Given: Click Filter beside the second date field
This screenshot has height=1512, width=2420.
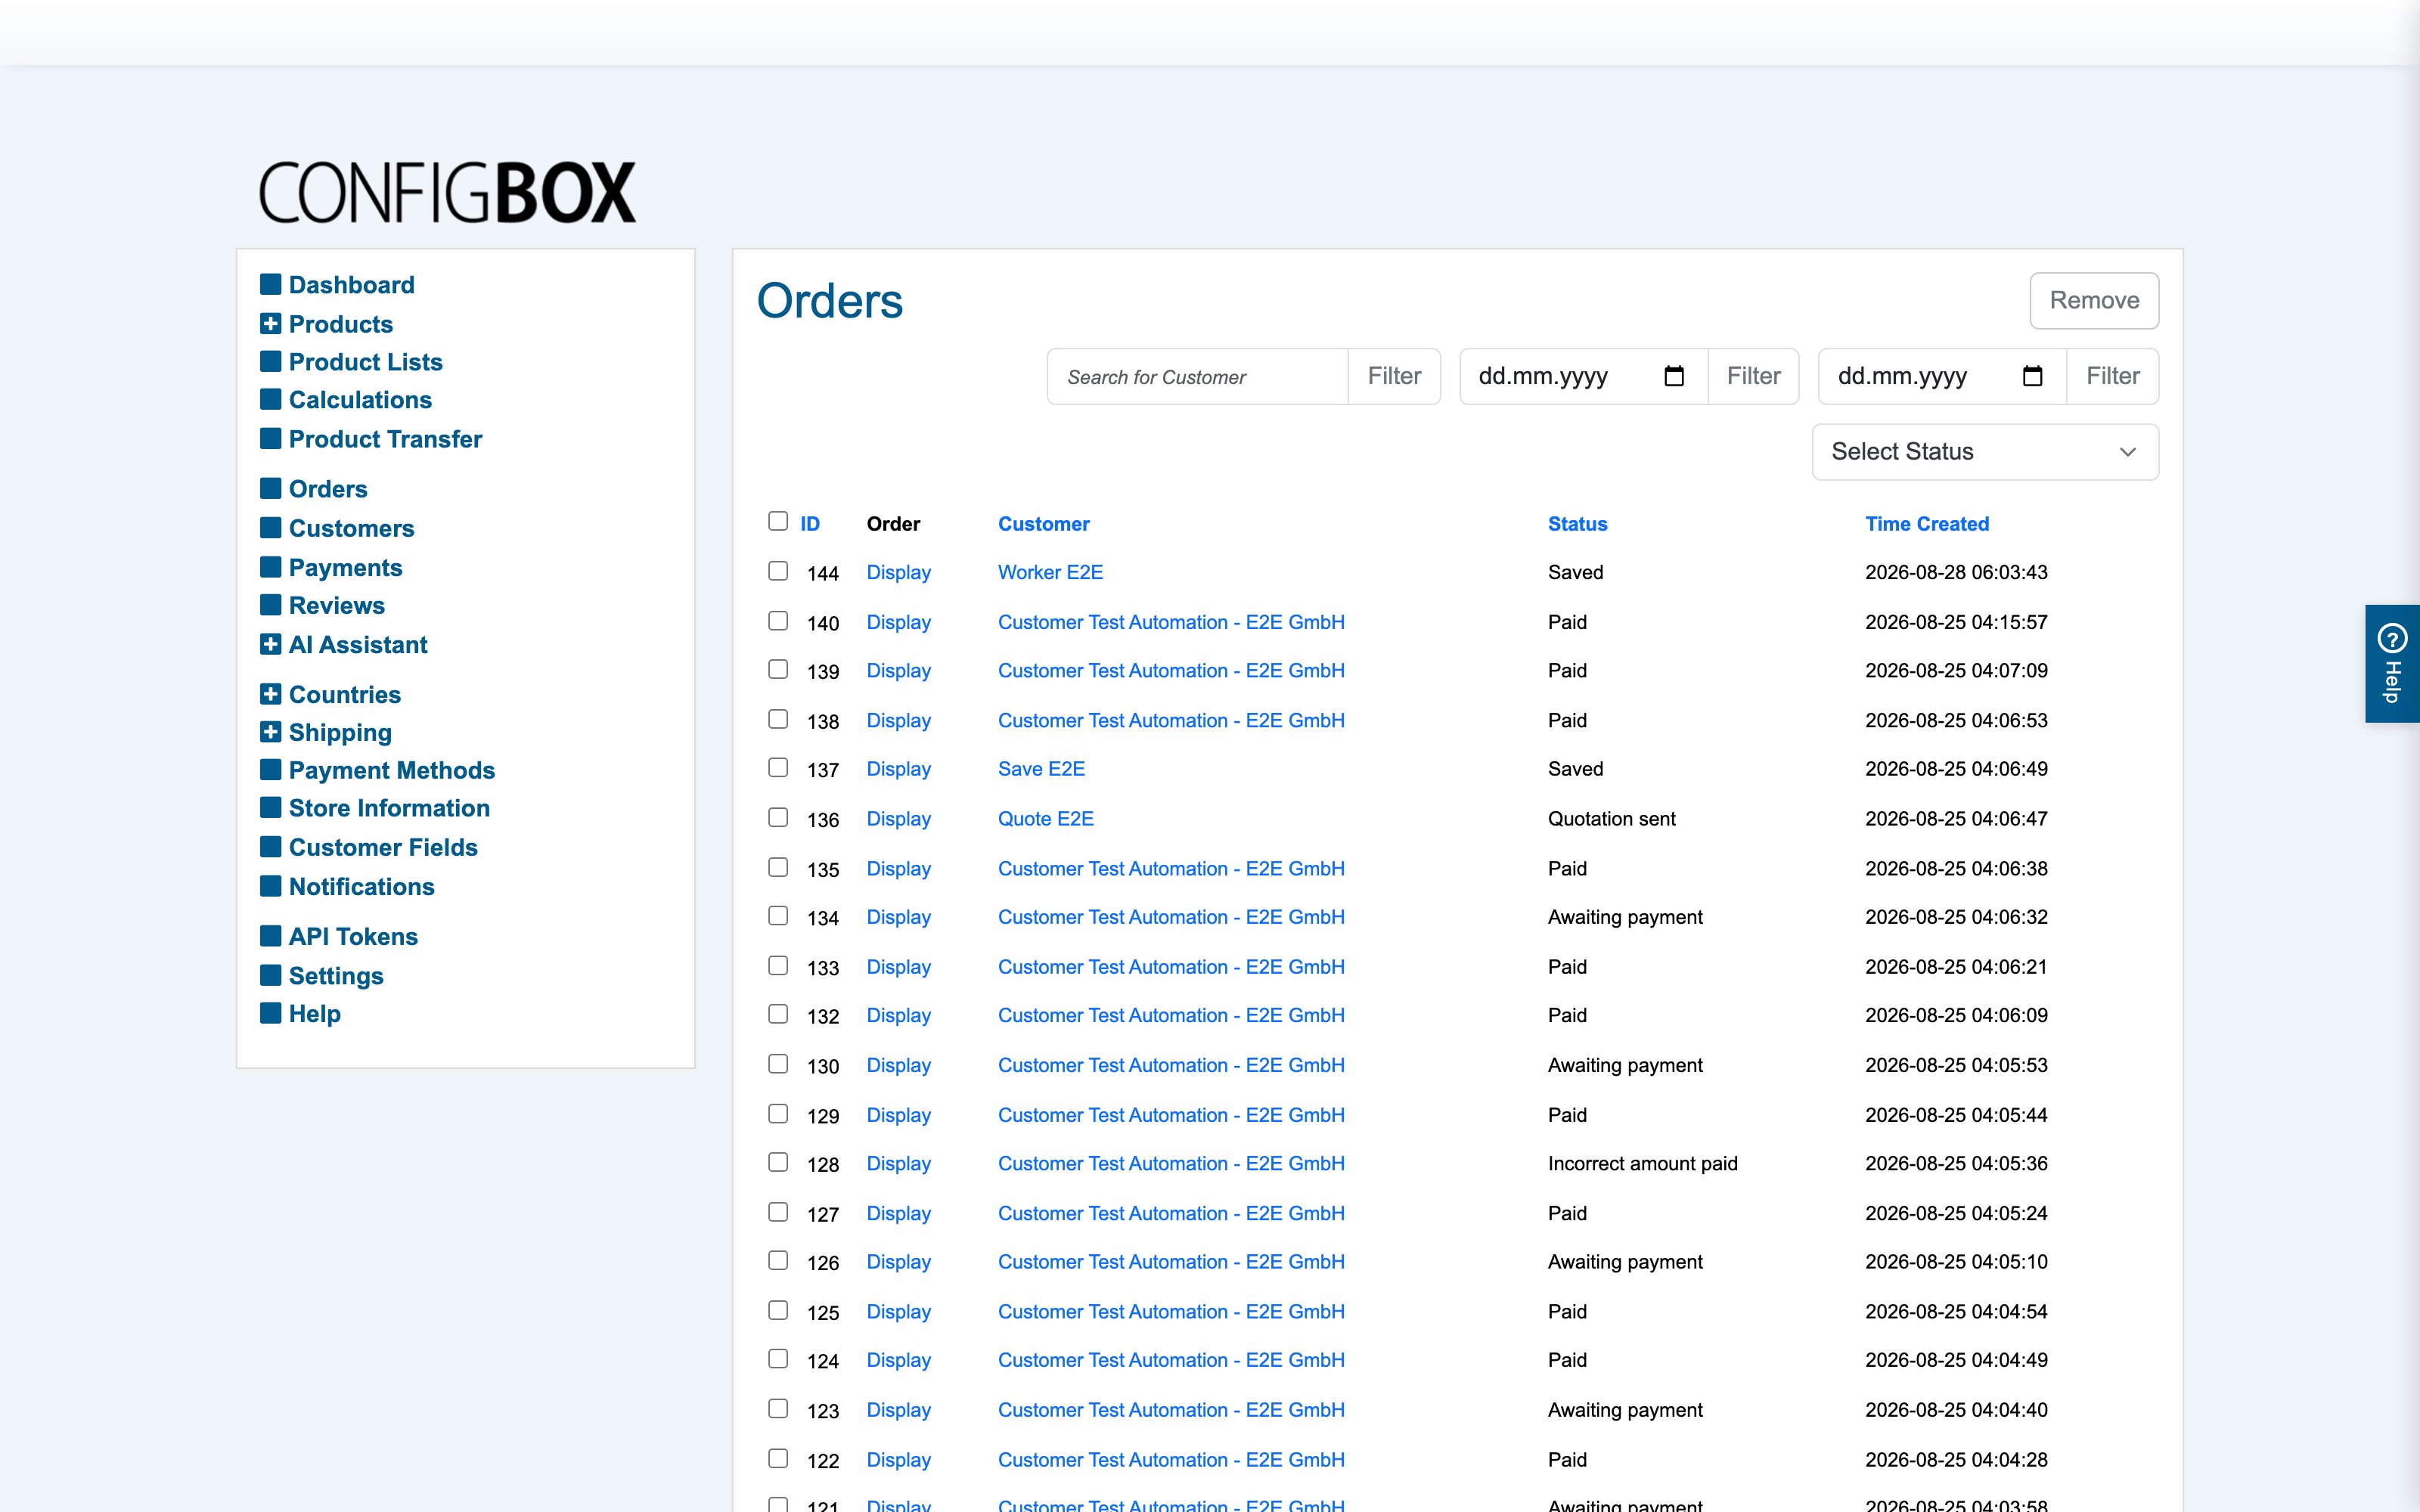Looking at the screenshot, I should coord(2112,376).
